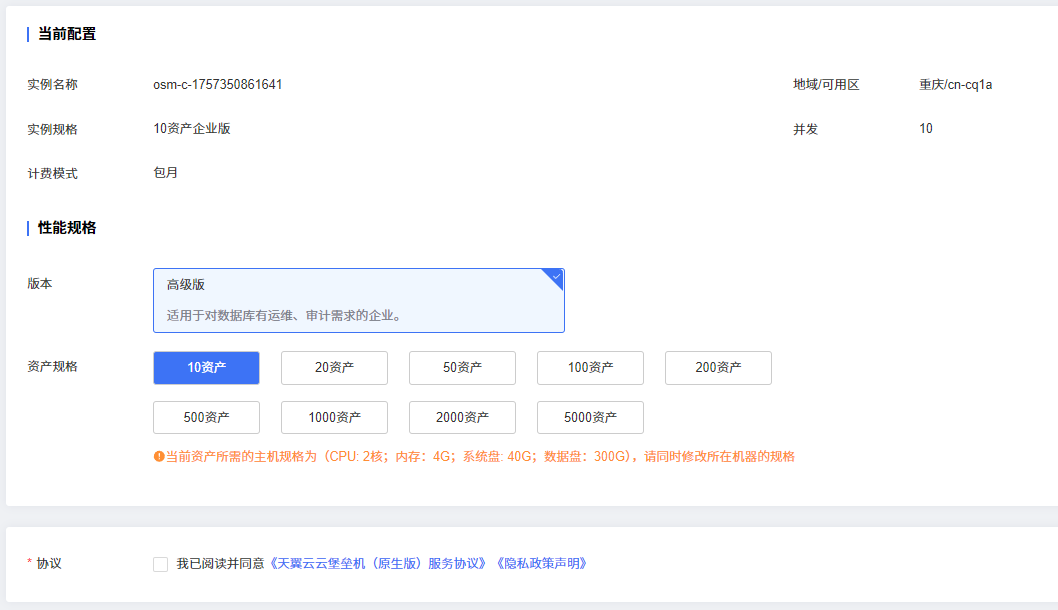
Task: Click the orange warning icon
Action: coord(158,457)
